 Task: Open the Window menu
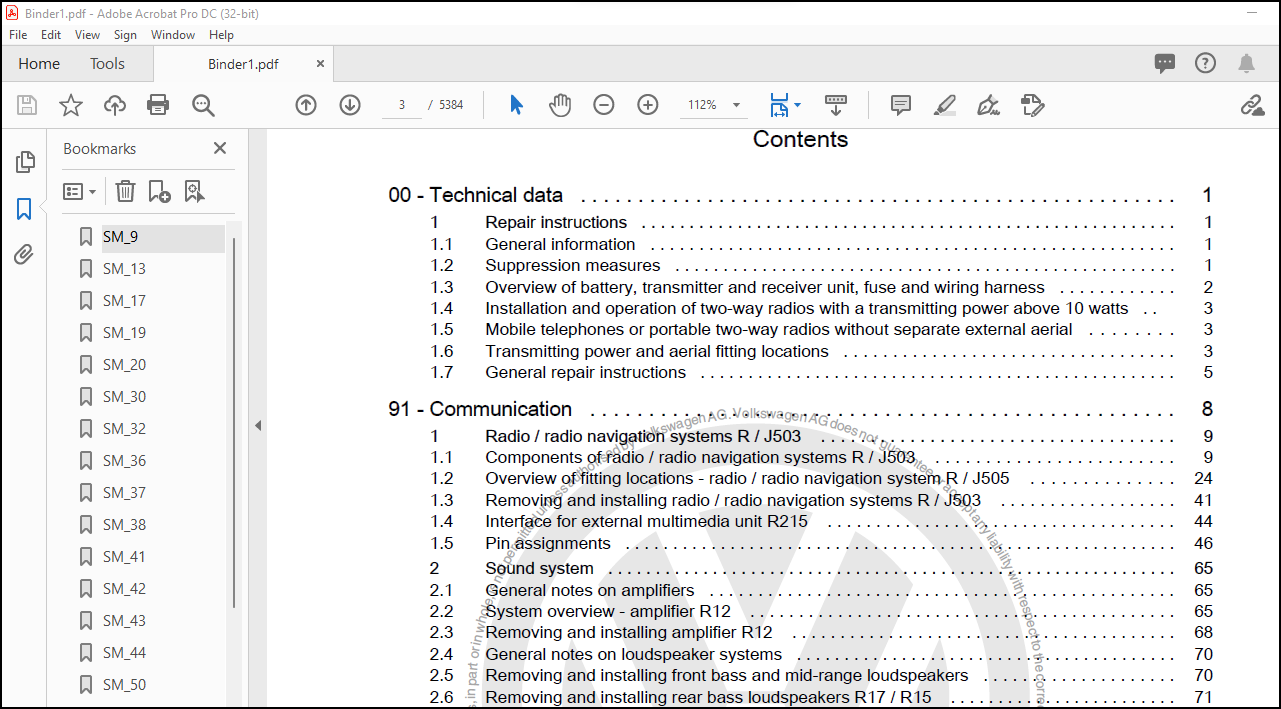(x=173, y=34)
